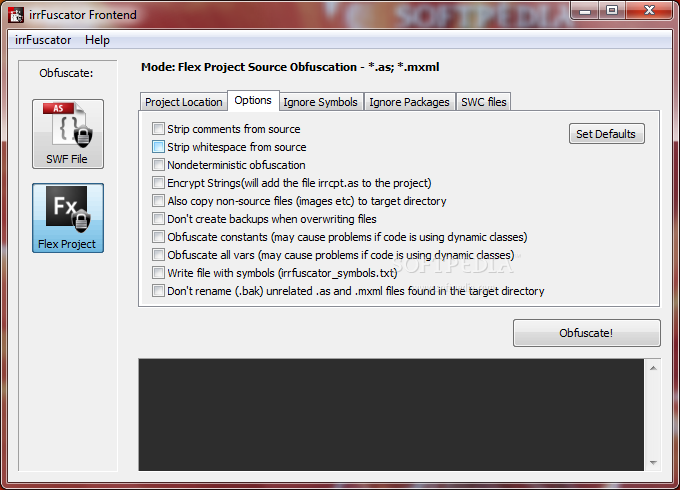Close the irrFuscator Frontend window
This screenshot has width=680, height=490.
pyautogui.click(x=649, y=11)
